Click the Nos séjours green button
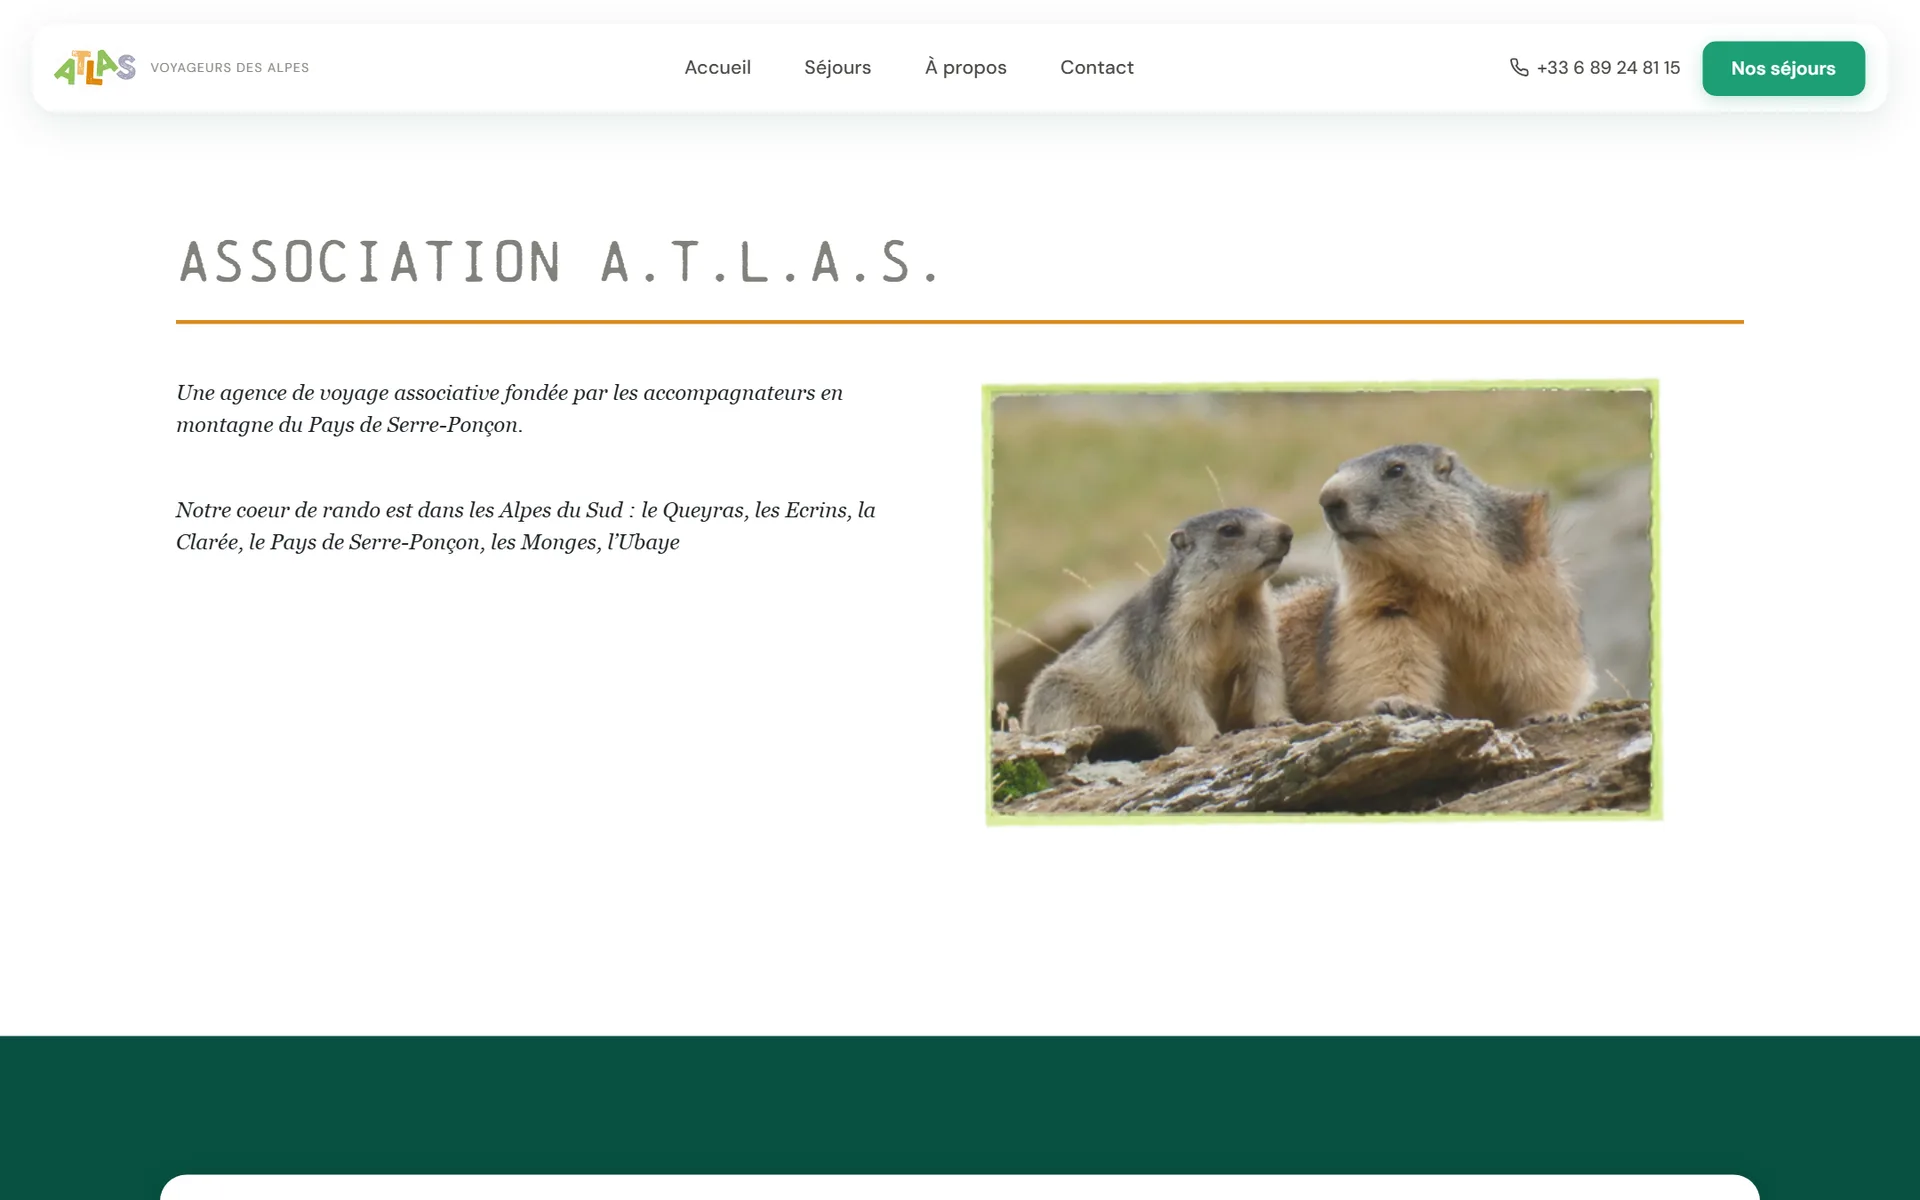Viewport: 1920px width, 1200px height. [x=1783, y=68]
